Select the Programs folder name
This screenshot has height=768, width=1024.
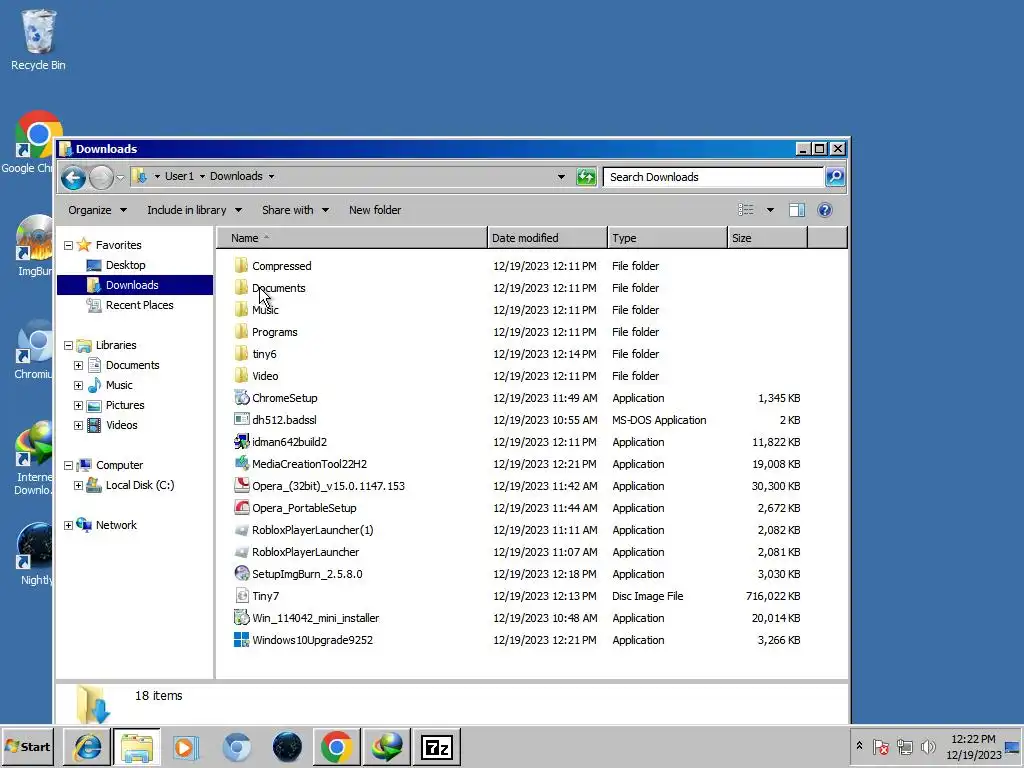tap(275, 332)
